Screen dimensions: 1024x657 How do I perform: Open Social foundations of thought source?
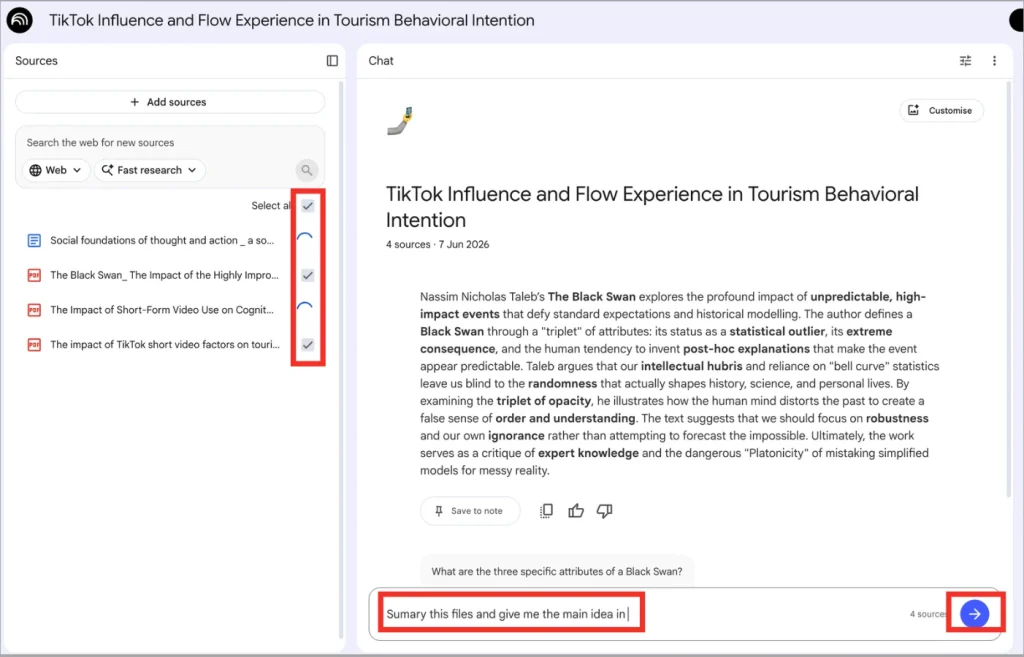coord(162,240)
